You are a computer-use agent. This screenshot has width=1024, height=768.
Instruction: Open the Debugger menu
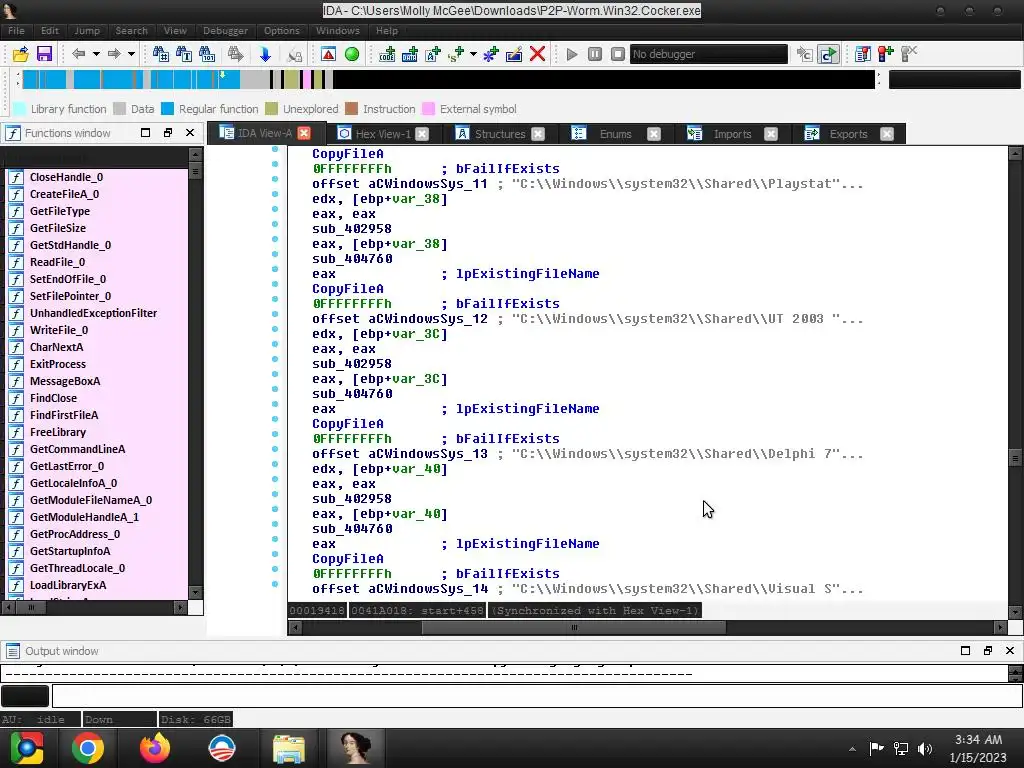225,31
